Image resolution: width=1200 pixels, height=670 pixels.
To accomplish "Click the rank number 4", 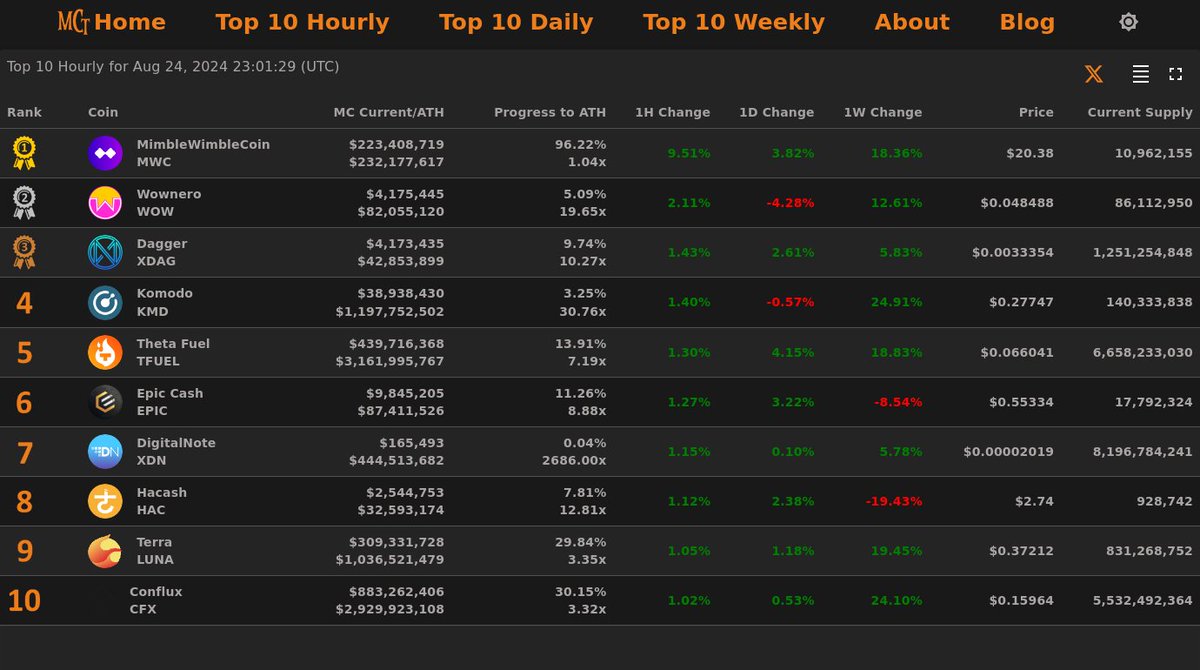I will pos(24,303).
